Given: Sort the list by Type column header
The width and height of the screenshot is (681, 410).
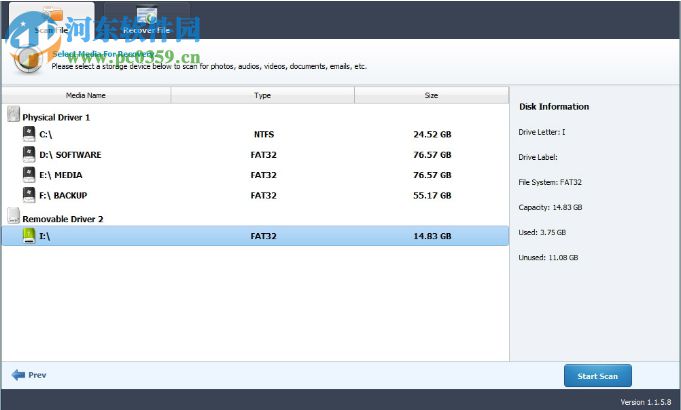Looking at the screenshot, I should pos(262,95).
